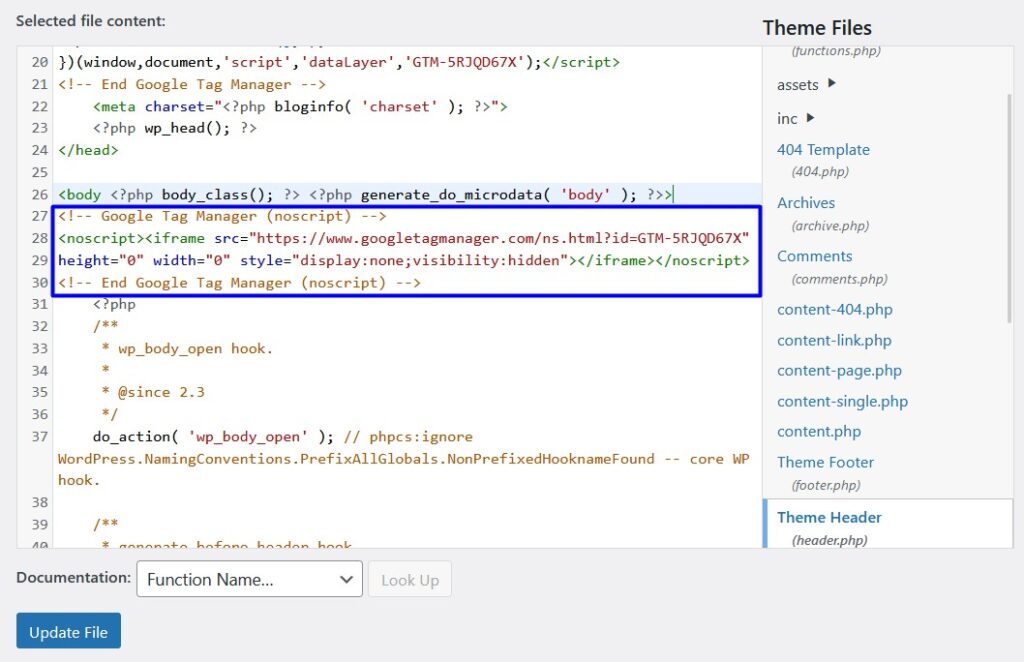Viewport: 1024px width, 662px height.
Task: Open content-404.php file
Action: (x=835, y=309)
